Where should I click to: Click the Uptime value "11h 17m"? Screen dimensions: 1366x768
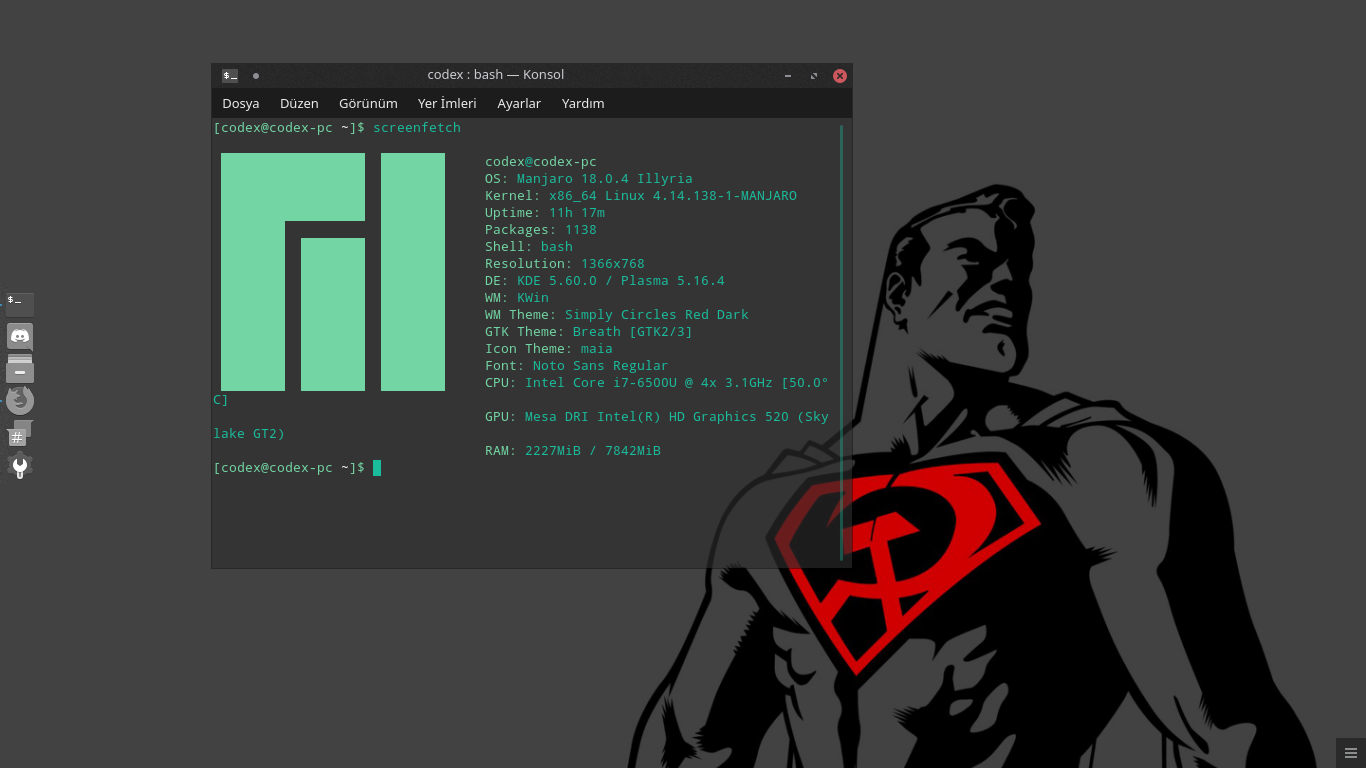coord(577,213)
